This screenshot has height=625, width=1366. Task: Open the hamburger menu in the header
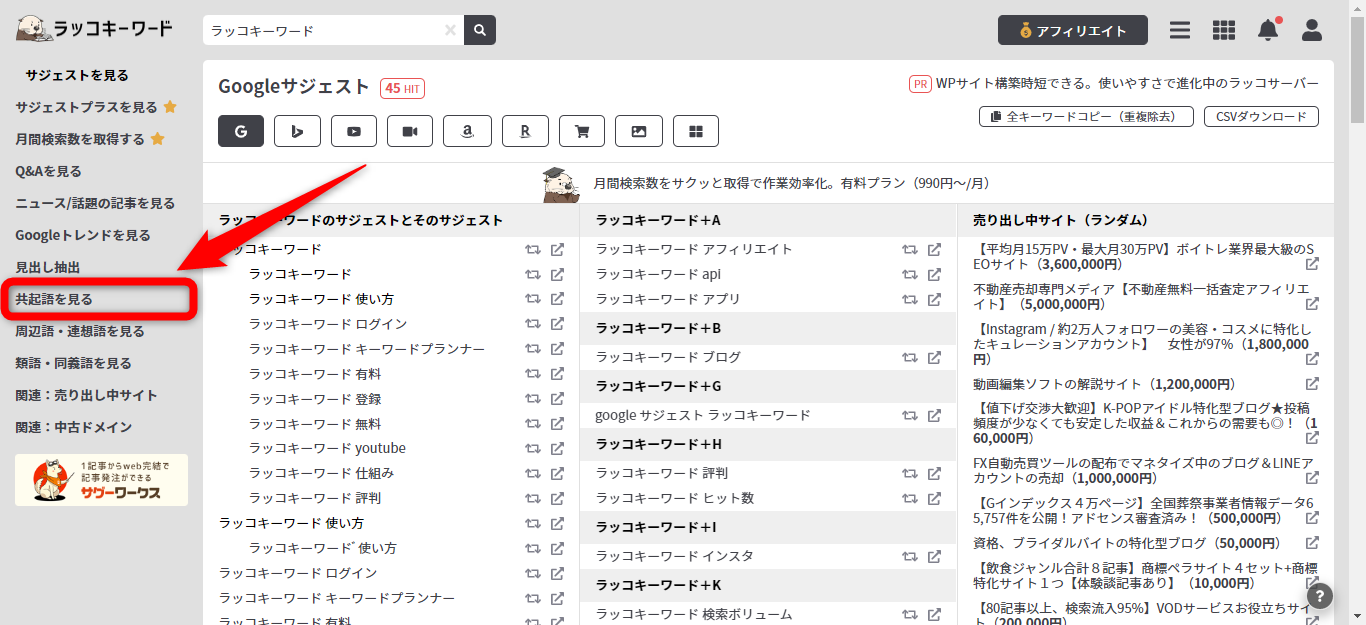[1180, 30]
